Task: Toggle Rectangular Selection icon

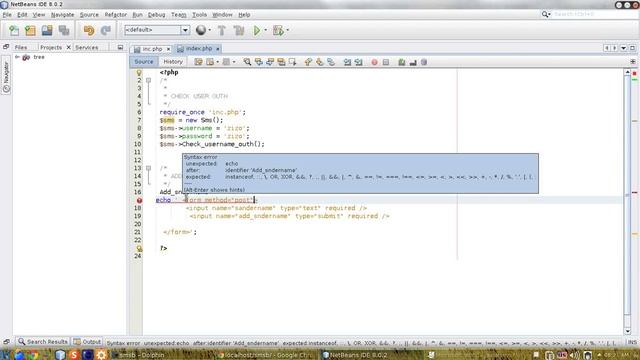Action: (293, 62)
